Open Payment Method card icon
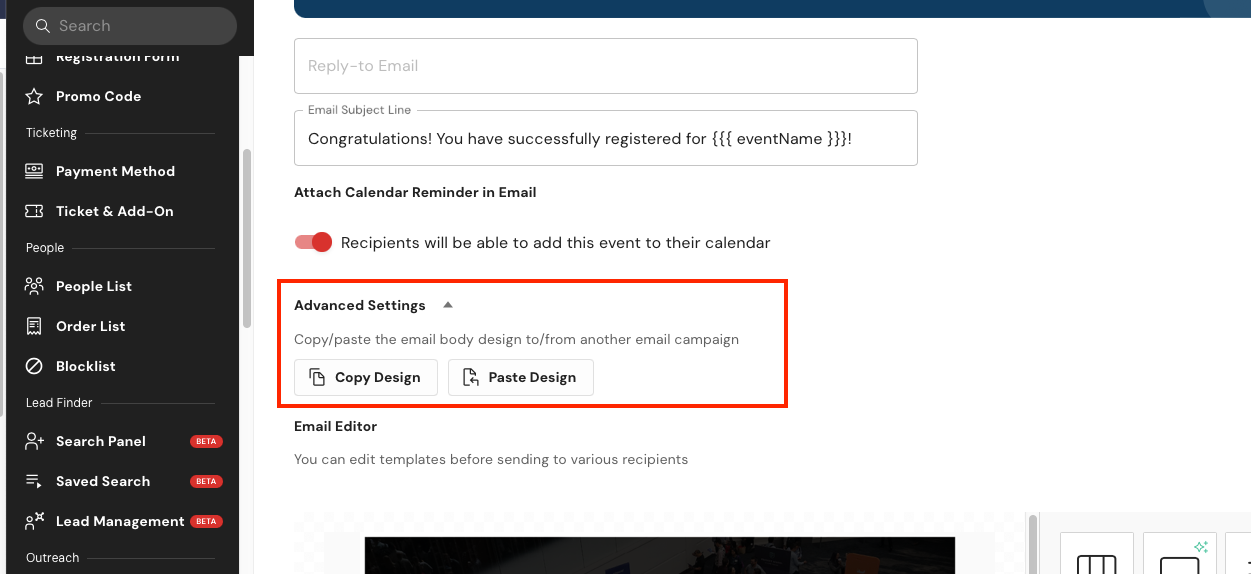The width and height of the screenshot is (1251, 574). pos(34,171)
